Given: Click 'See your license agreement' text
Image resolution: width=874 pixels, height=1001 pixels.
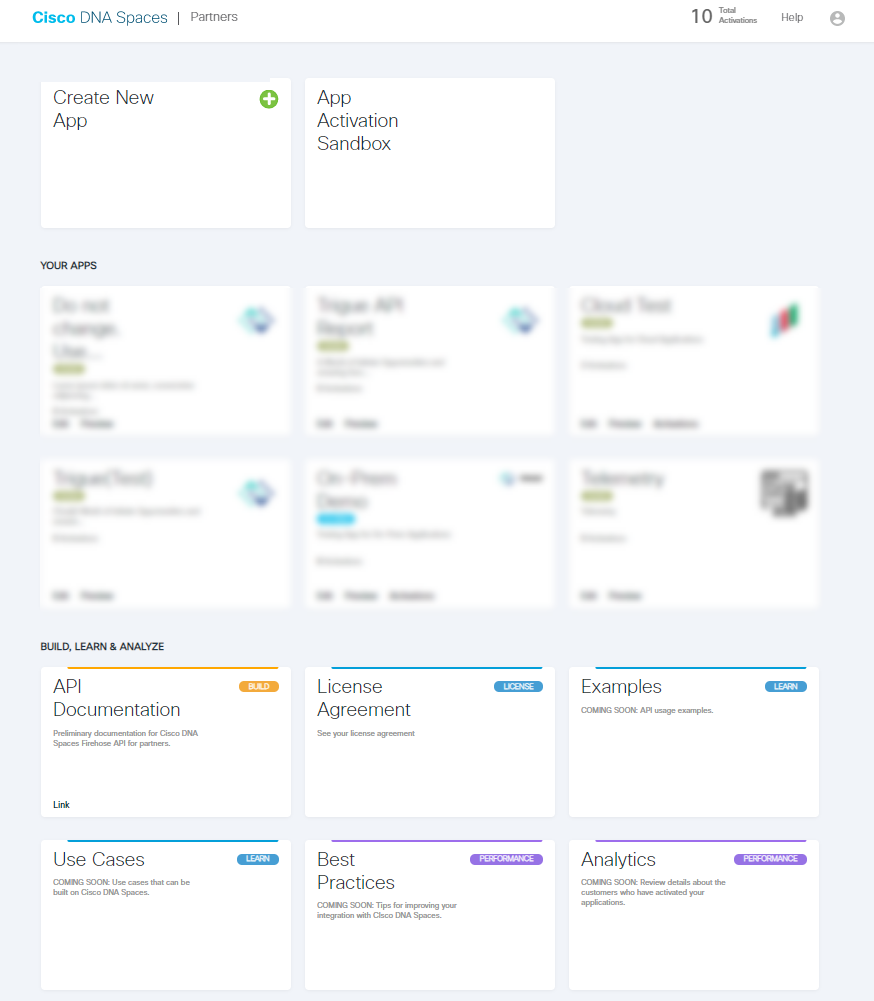Looking at the screenshot, I should [366, 733].
